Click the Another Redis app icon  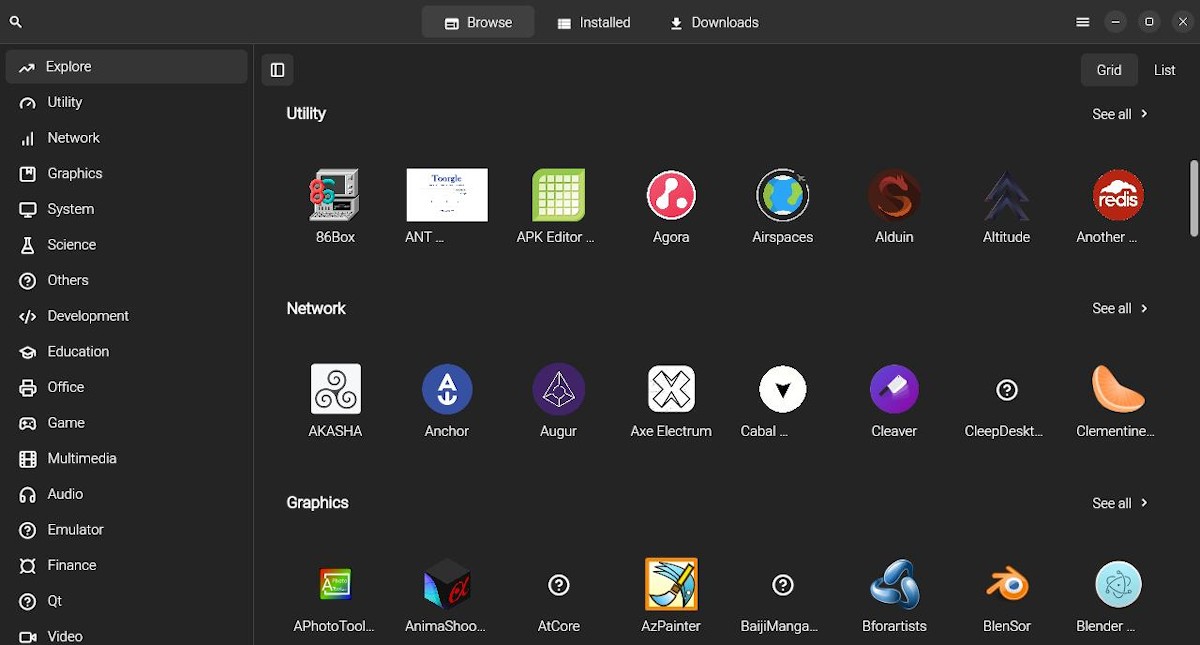pos(1117,195)
